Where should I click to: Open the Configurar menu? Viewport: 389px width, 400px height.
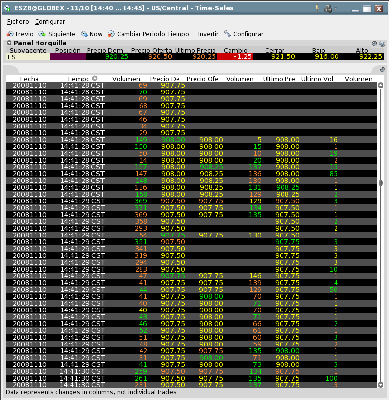pyautogui.click(x=50, y=22)
